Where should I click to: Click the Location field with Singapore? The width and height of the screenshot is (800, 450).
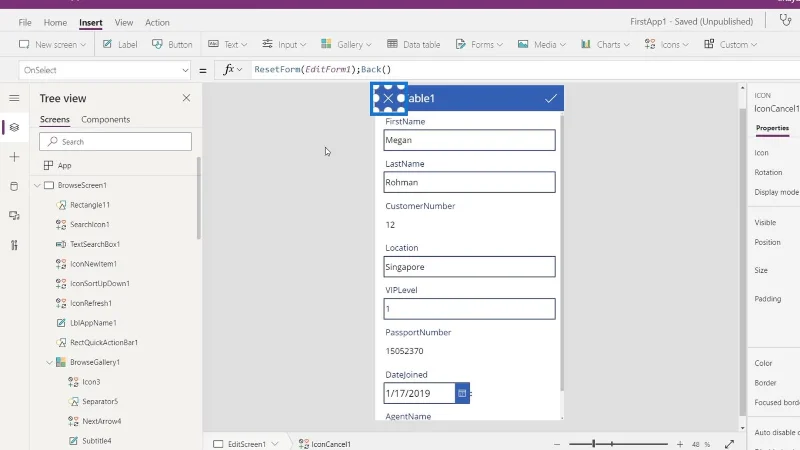coord(469,267)
